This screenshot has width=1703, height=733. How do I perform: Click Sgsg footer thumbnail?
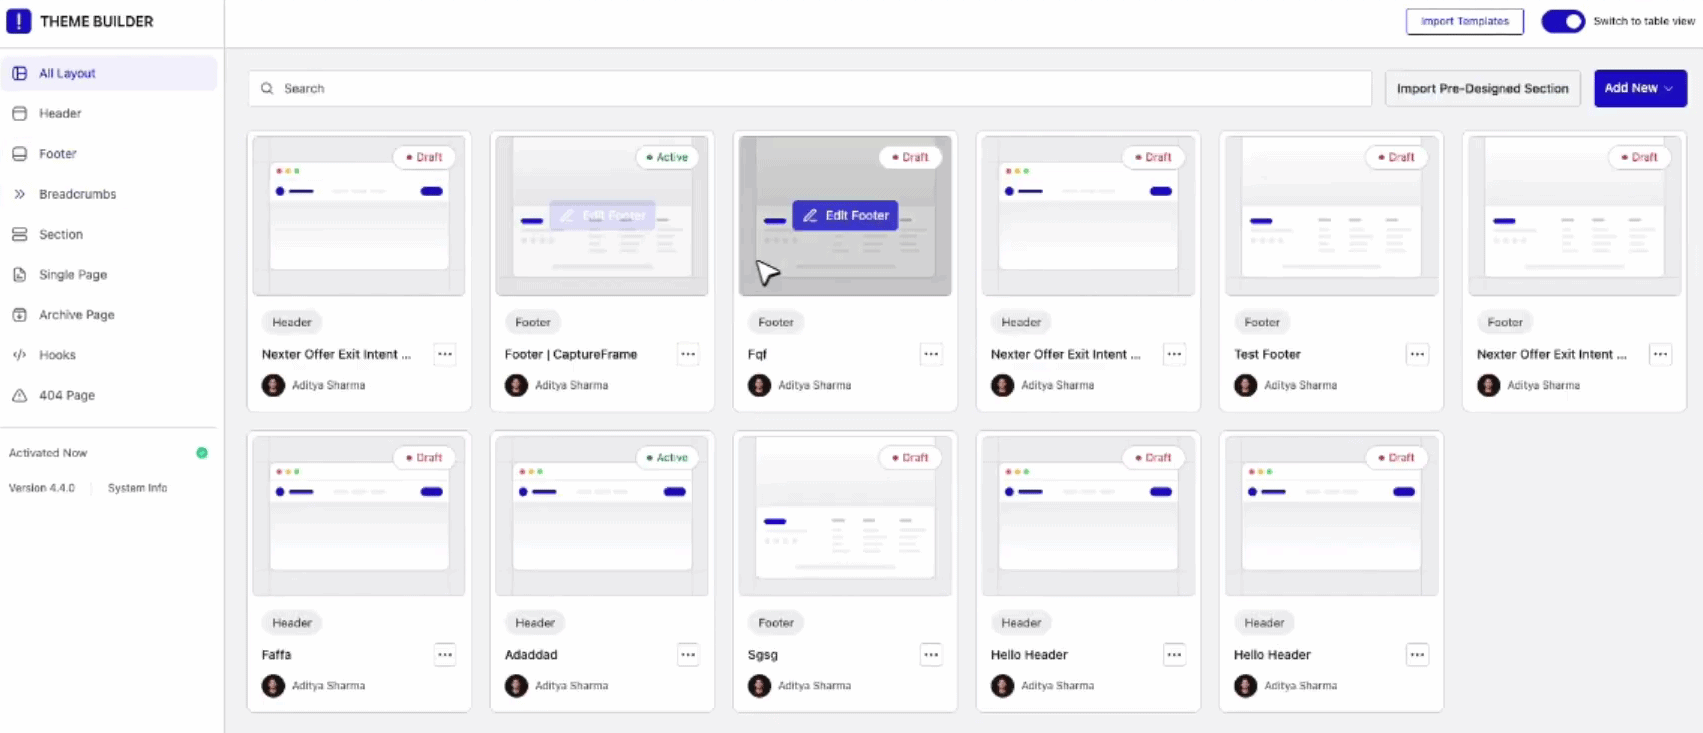pyautogui.click(x=845, y=517)
